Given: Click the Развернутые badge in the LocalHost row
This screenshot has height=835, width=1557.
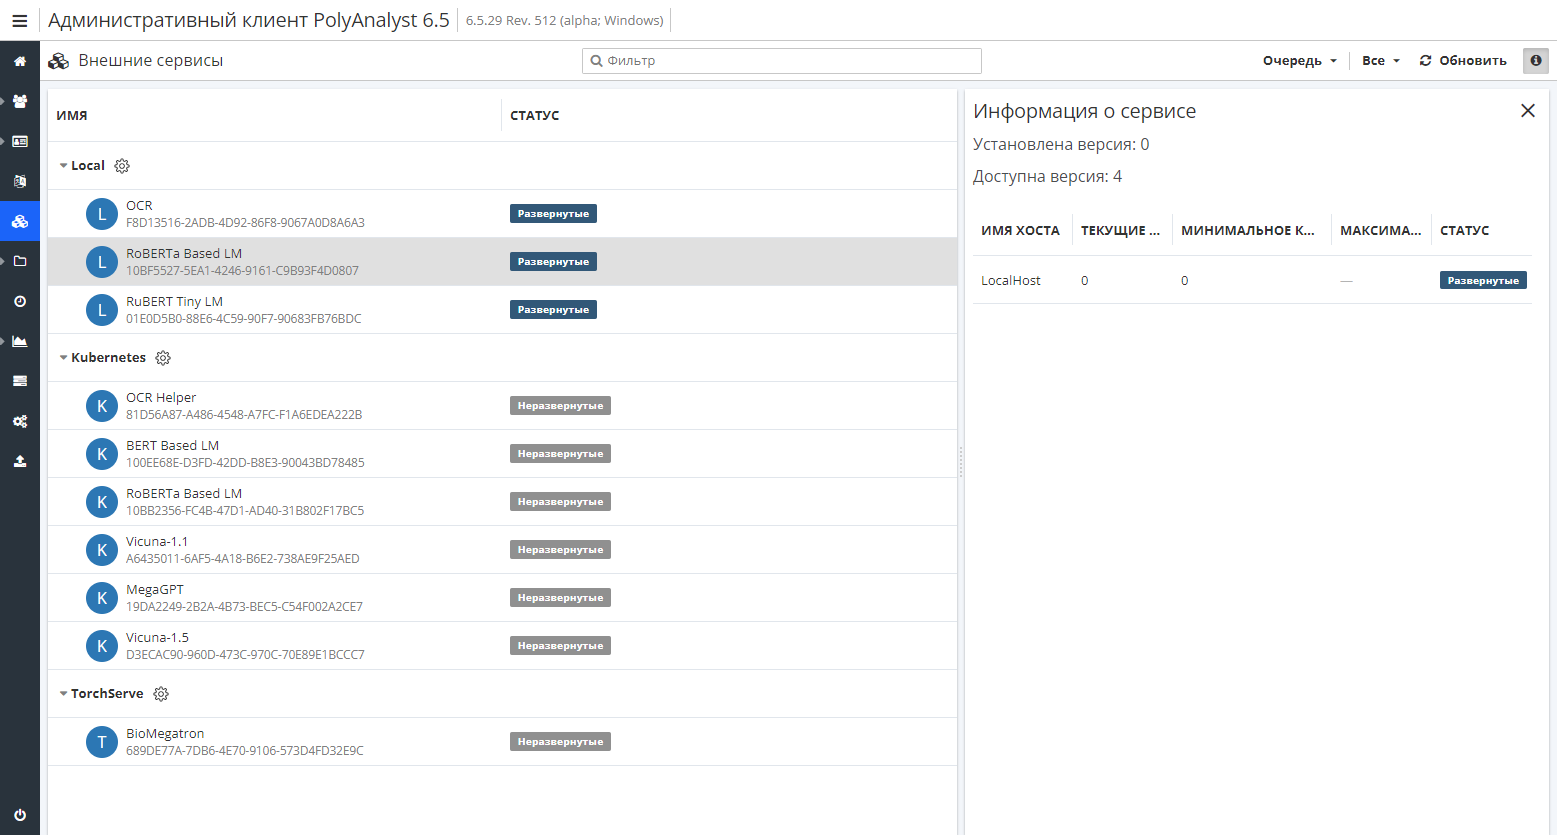Looking at the screenshot, I should [x=1483, y=281].
